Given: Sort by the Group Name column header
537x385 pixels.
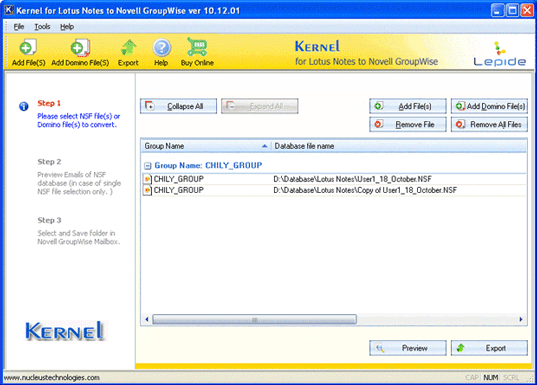Looking at the screenshot, I should [206, 146].
